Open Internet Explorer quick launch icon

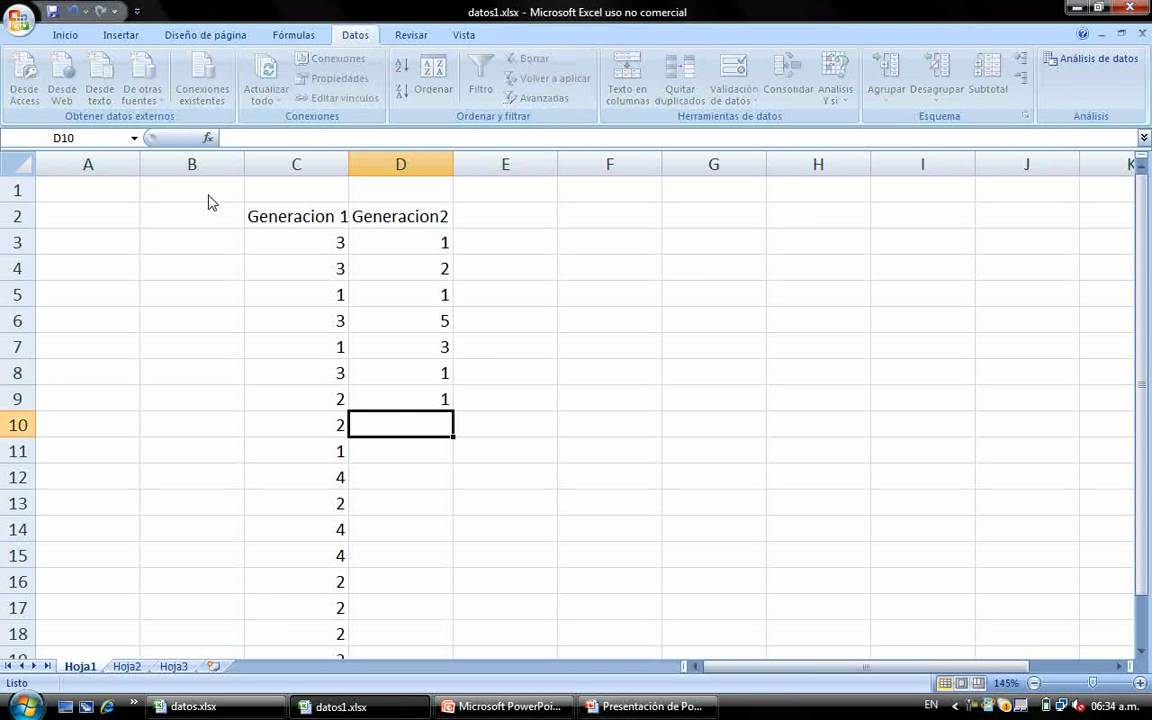click(107, 707)
